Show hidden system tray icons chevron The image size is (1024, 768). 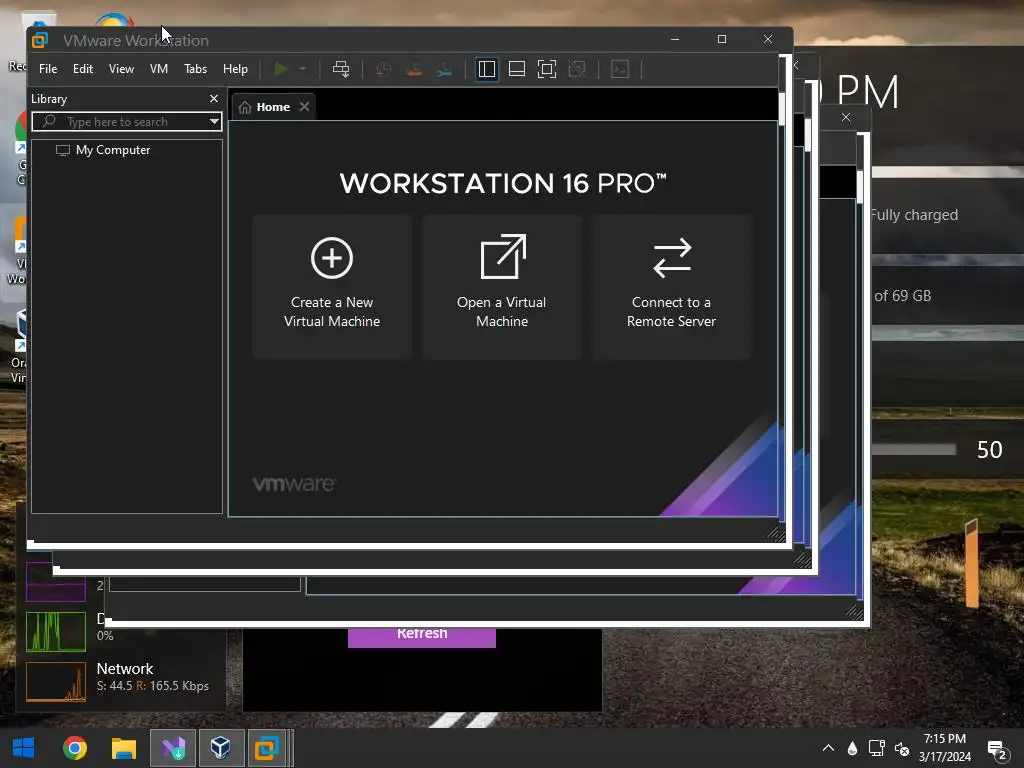(x=828, y=748)
